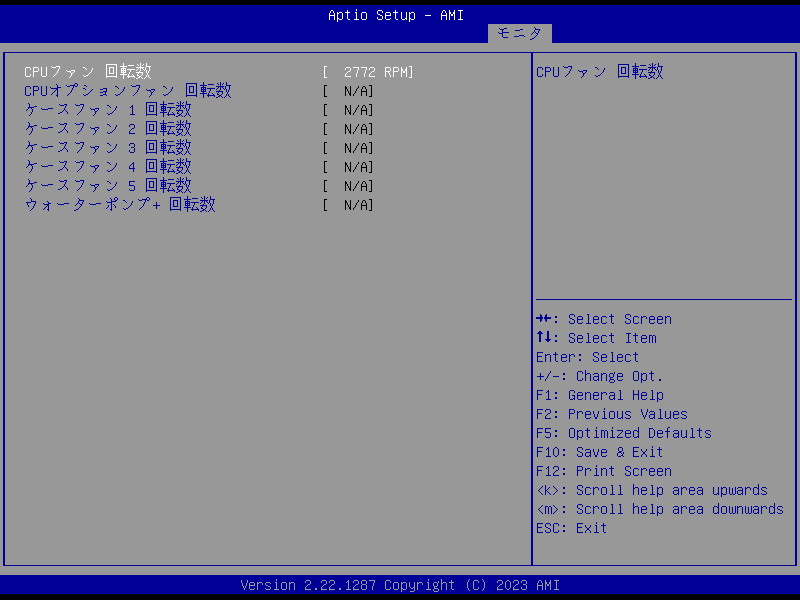Select ウォーターポンプ+ 回転数 row
The image size is (800, 600).
pyautogui.click(x=199, y=205)
